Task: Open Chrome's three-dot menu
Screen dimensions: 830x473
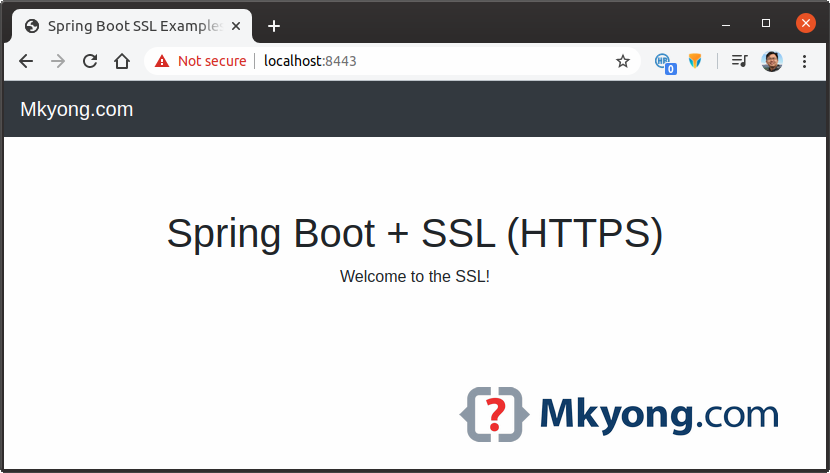Action: coord(804,61)
